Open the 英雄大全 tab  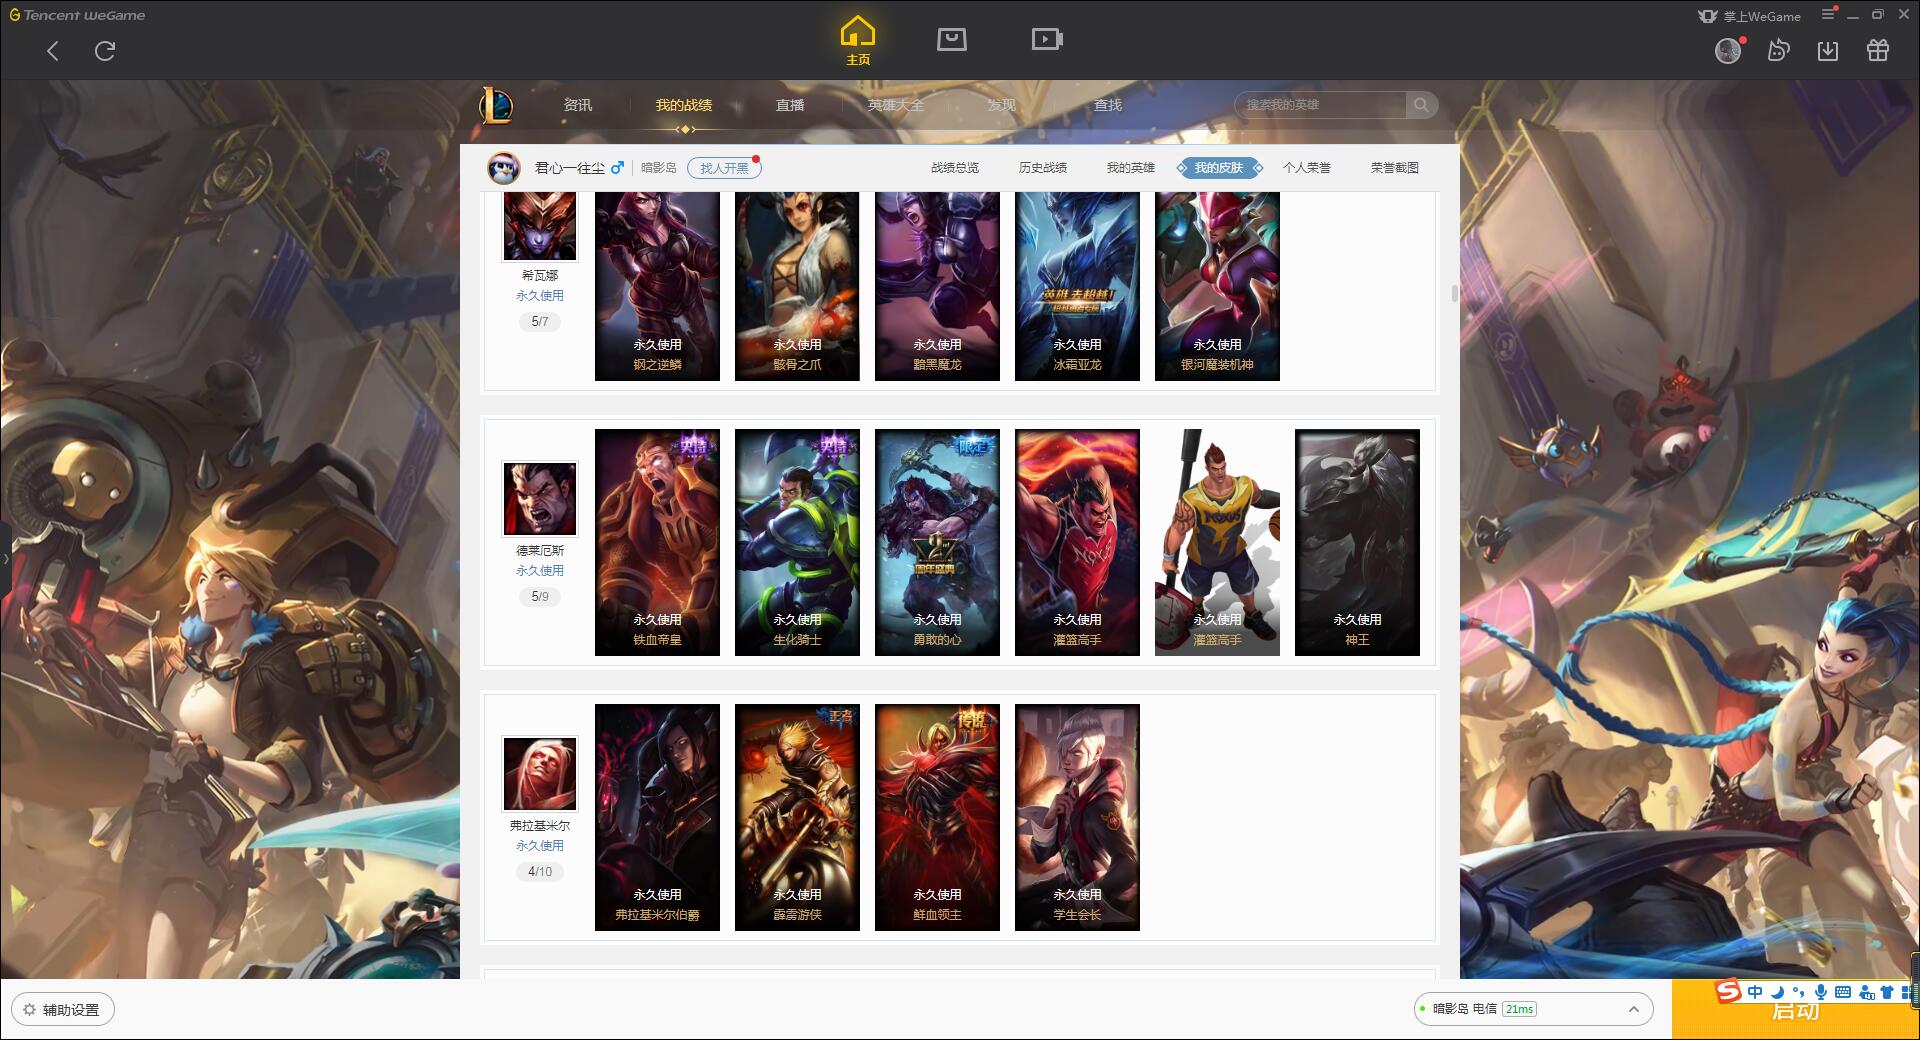pos(896,105)
